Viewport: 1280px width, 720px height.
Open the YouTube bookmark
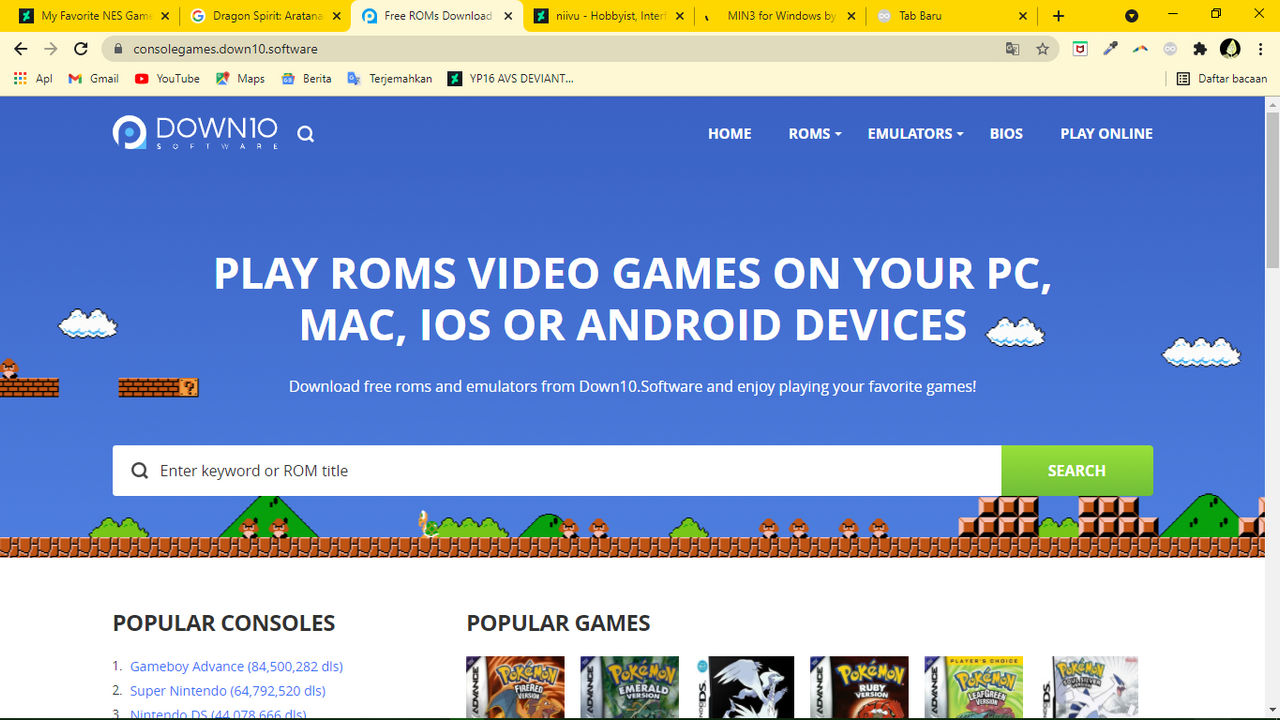(x=166, y=78)
